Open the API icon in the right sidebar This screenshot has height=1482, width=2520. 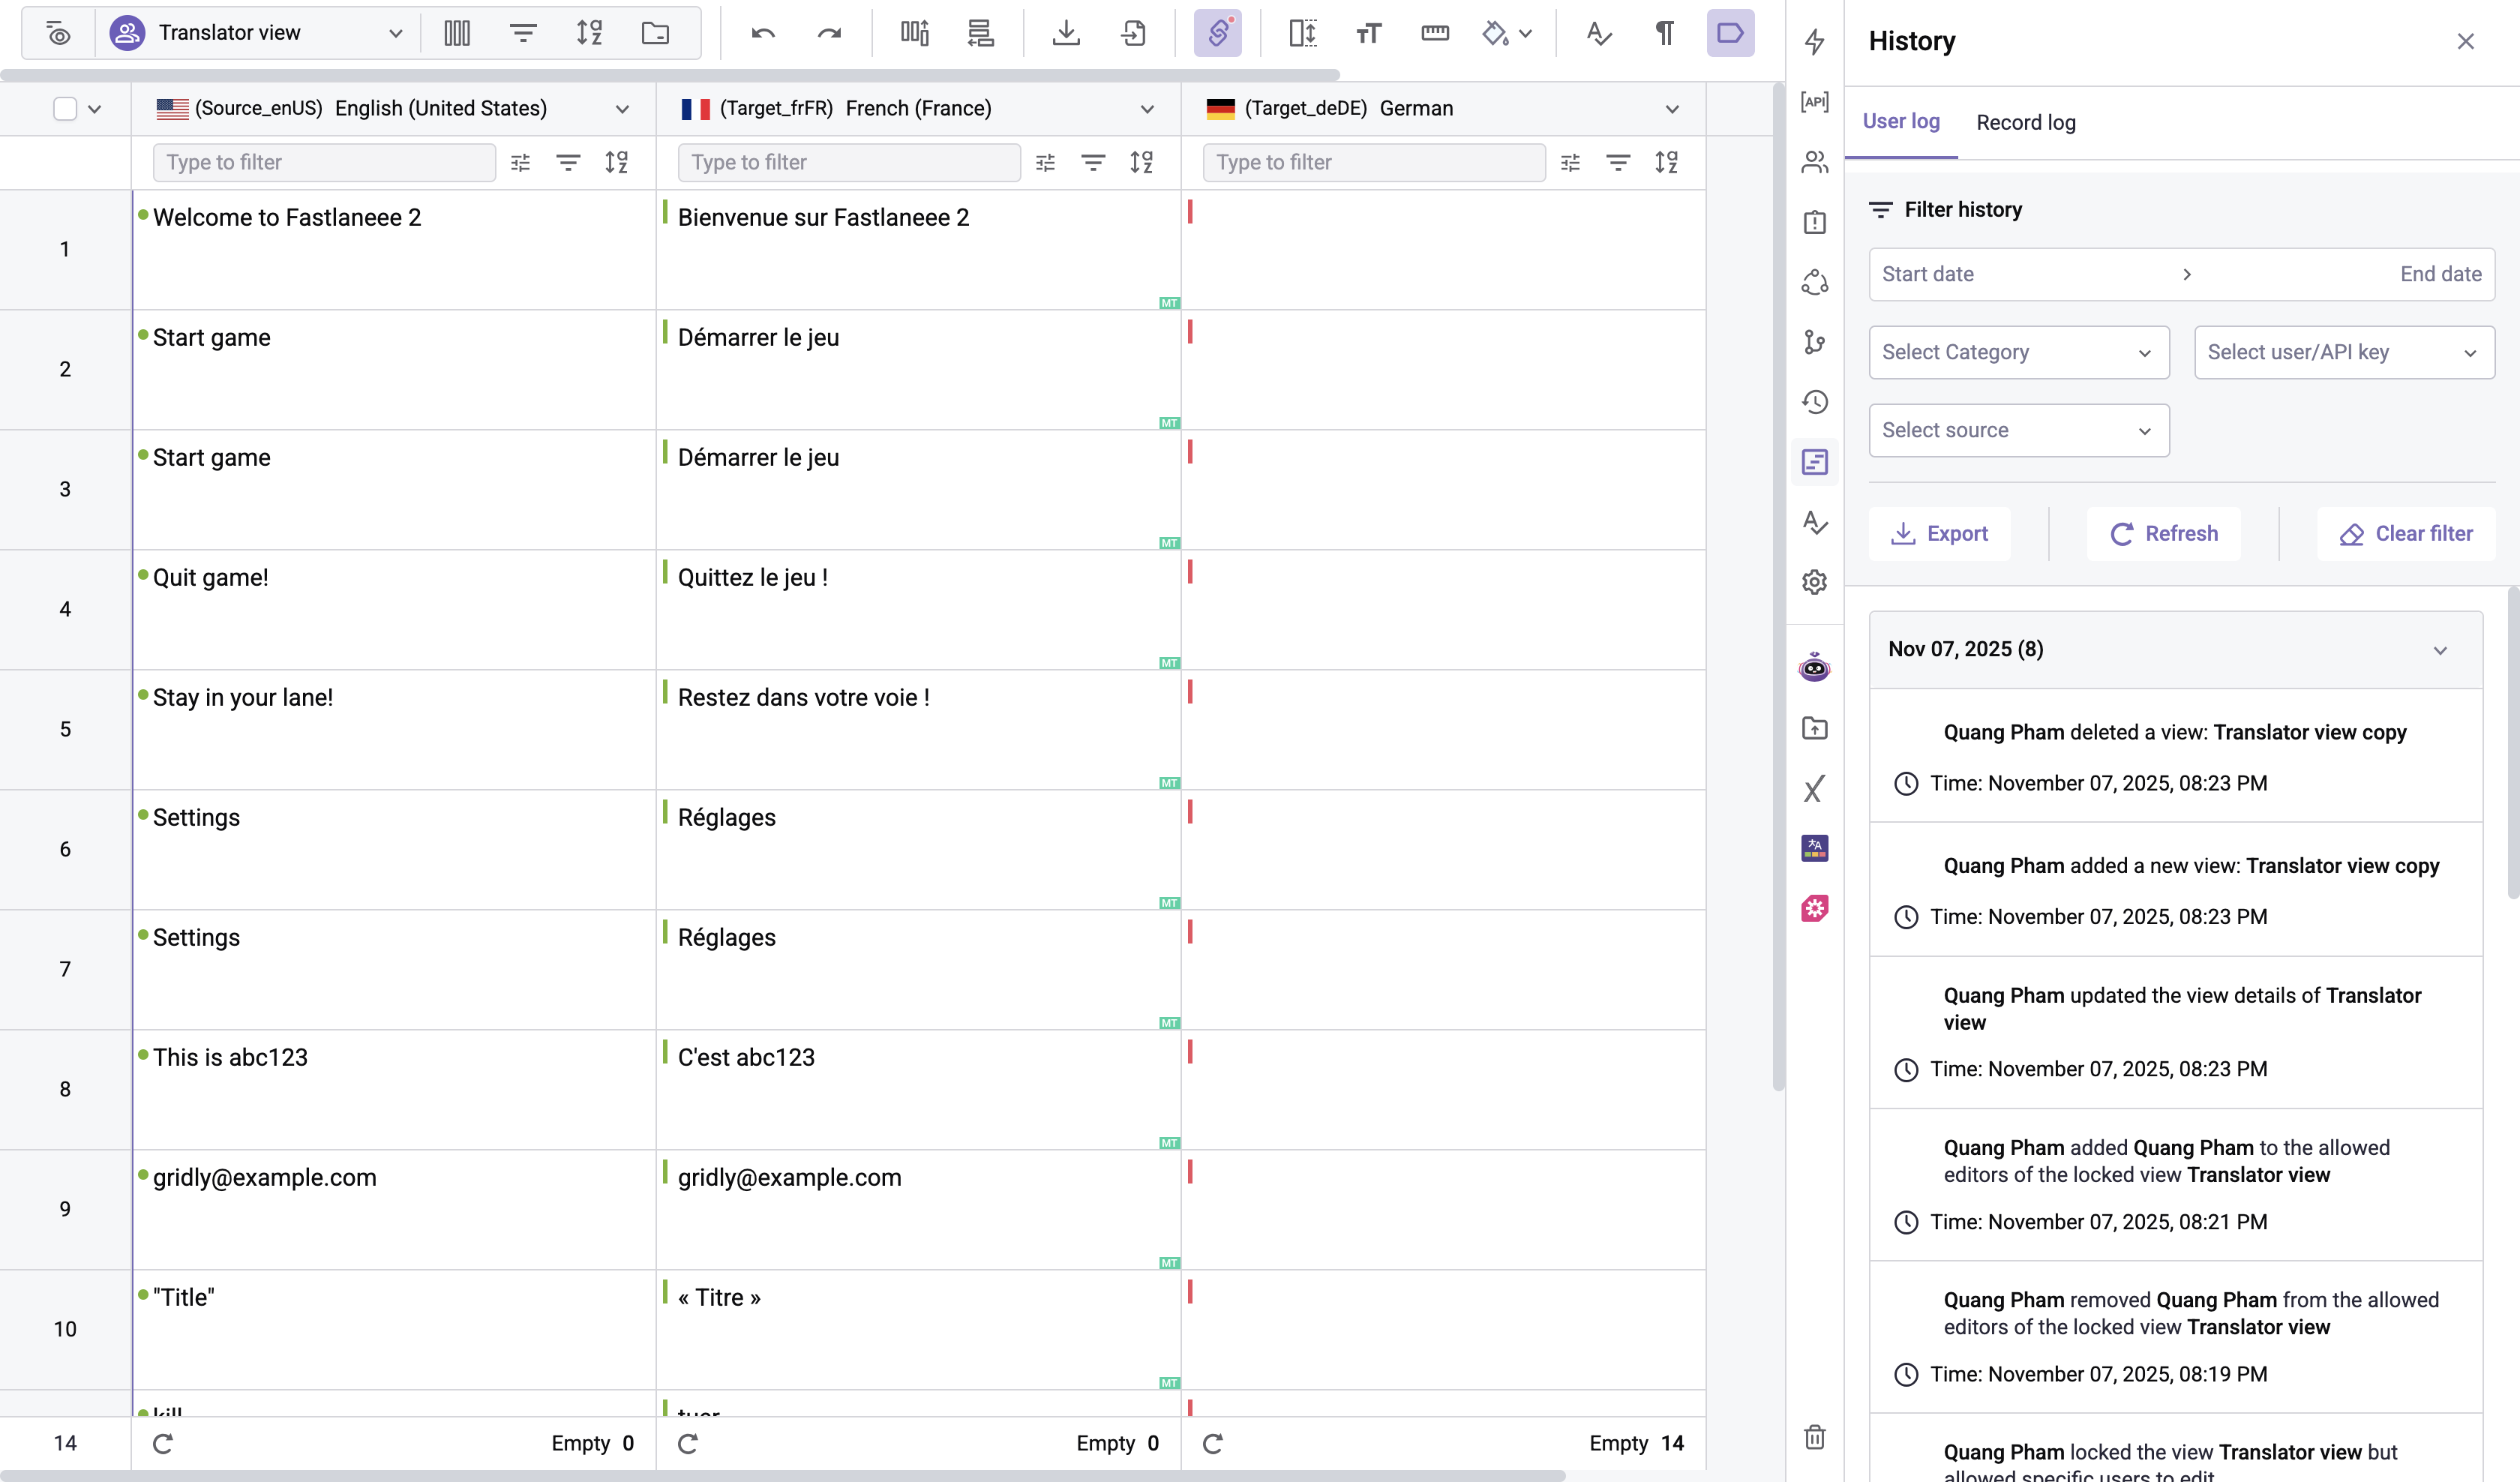1814,101
